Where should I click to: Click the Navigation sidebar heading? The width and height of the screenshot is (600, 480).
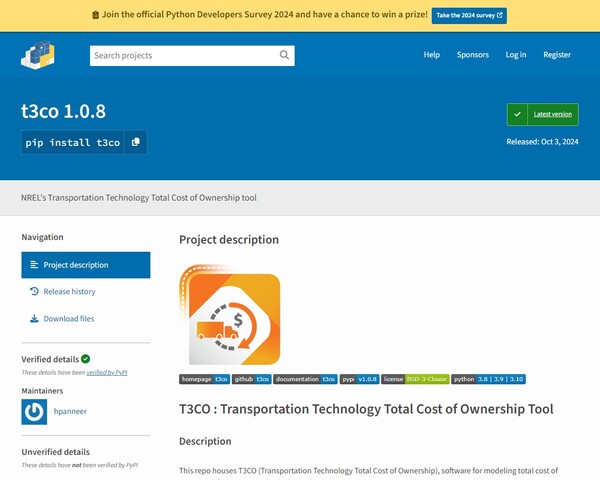42,237
